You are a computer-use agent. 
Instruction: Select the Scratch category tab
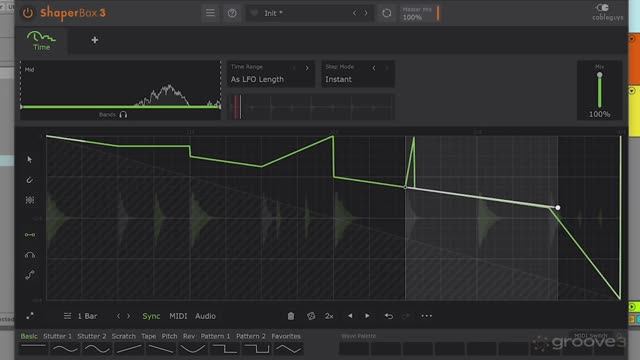pos(124,336)
